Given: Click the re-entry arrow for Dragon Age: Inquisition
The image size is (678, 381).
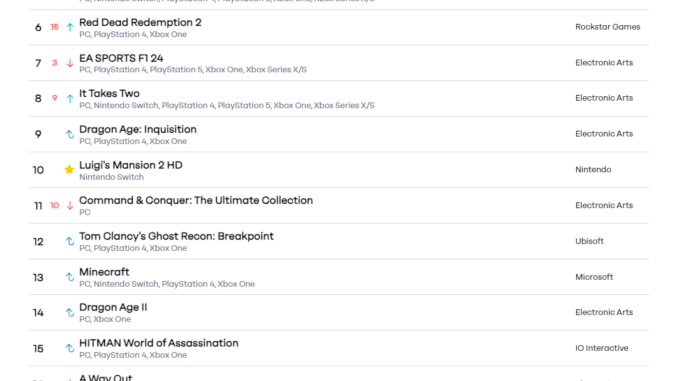Looking at the screenshot, I should click(x=70, y=134).
